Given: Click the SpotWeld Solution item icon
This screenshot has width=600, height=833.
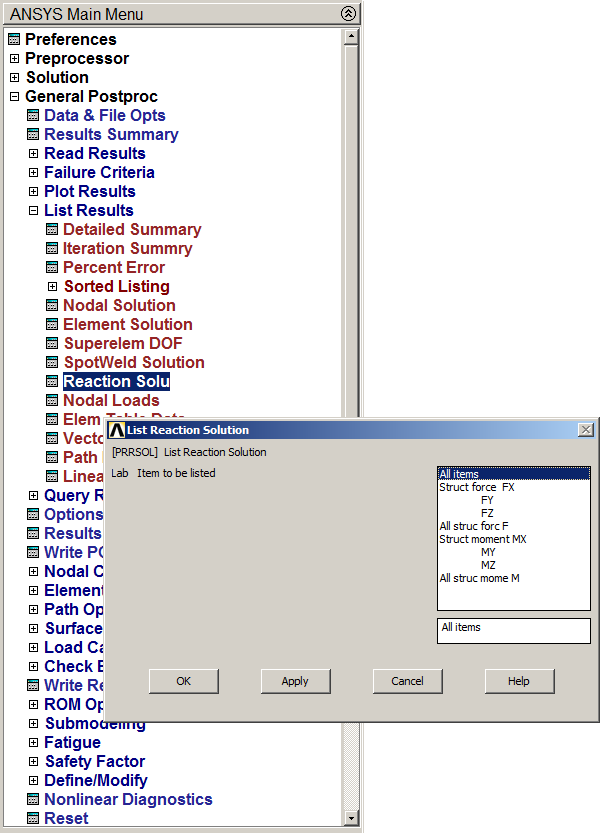Looking at the screenshot, I should pos(52,363).
